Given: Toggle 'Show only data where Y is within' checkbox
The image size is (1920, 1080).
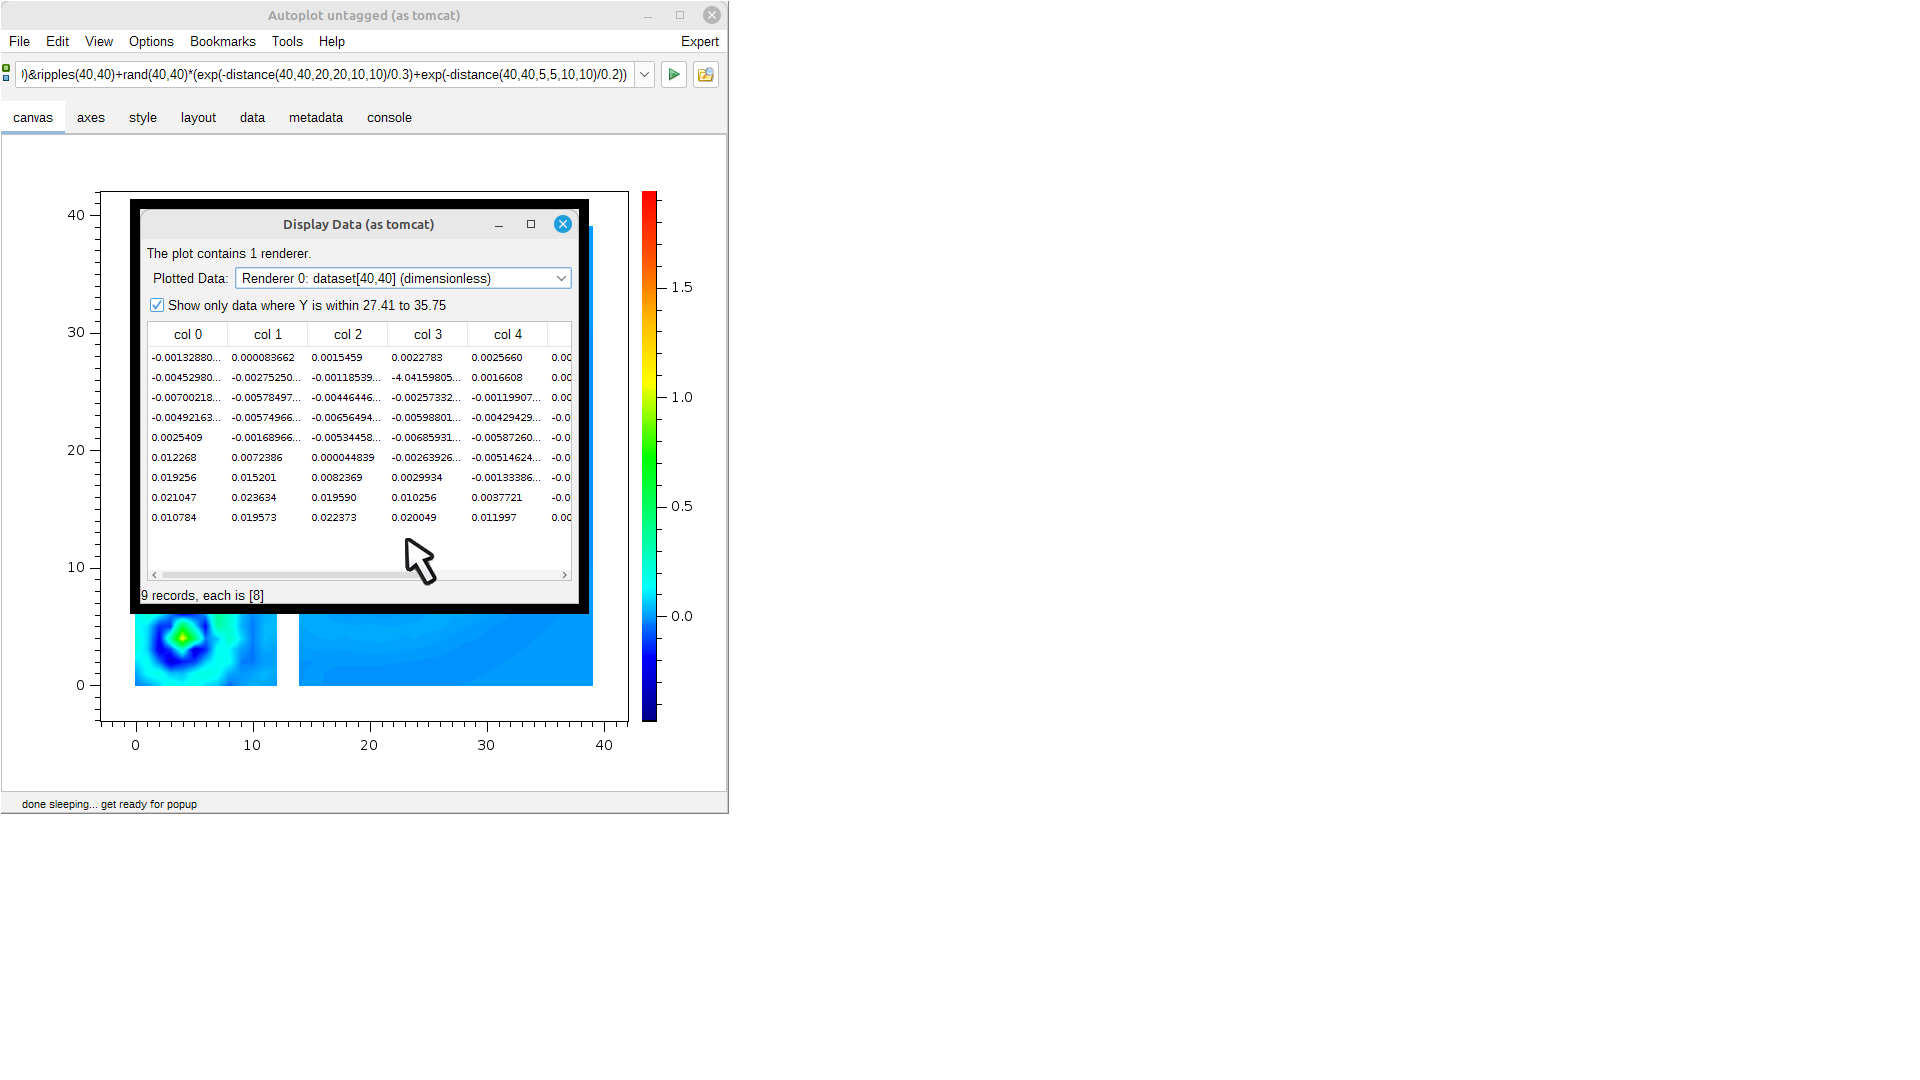Looking at the screenshot, I should click(x=157, y=305).
